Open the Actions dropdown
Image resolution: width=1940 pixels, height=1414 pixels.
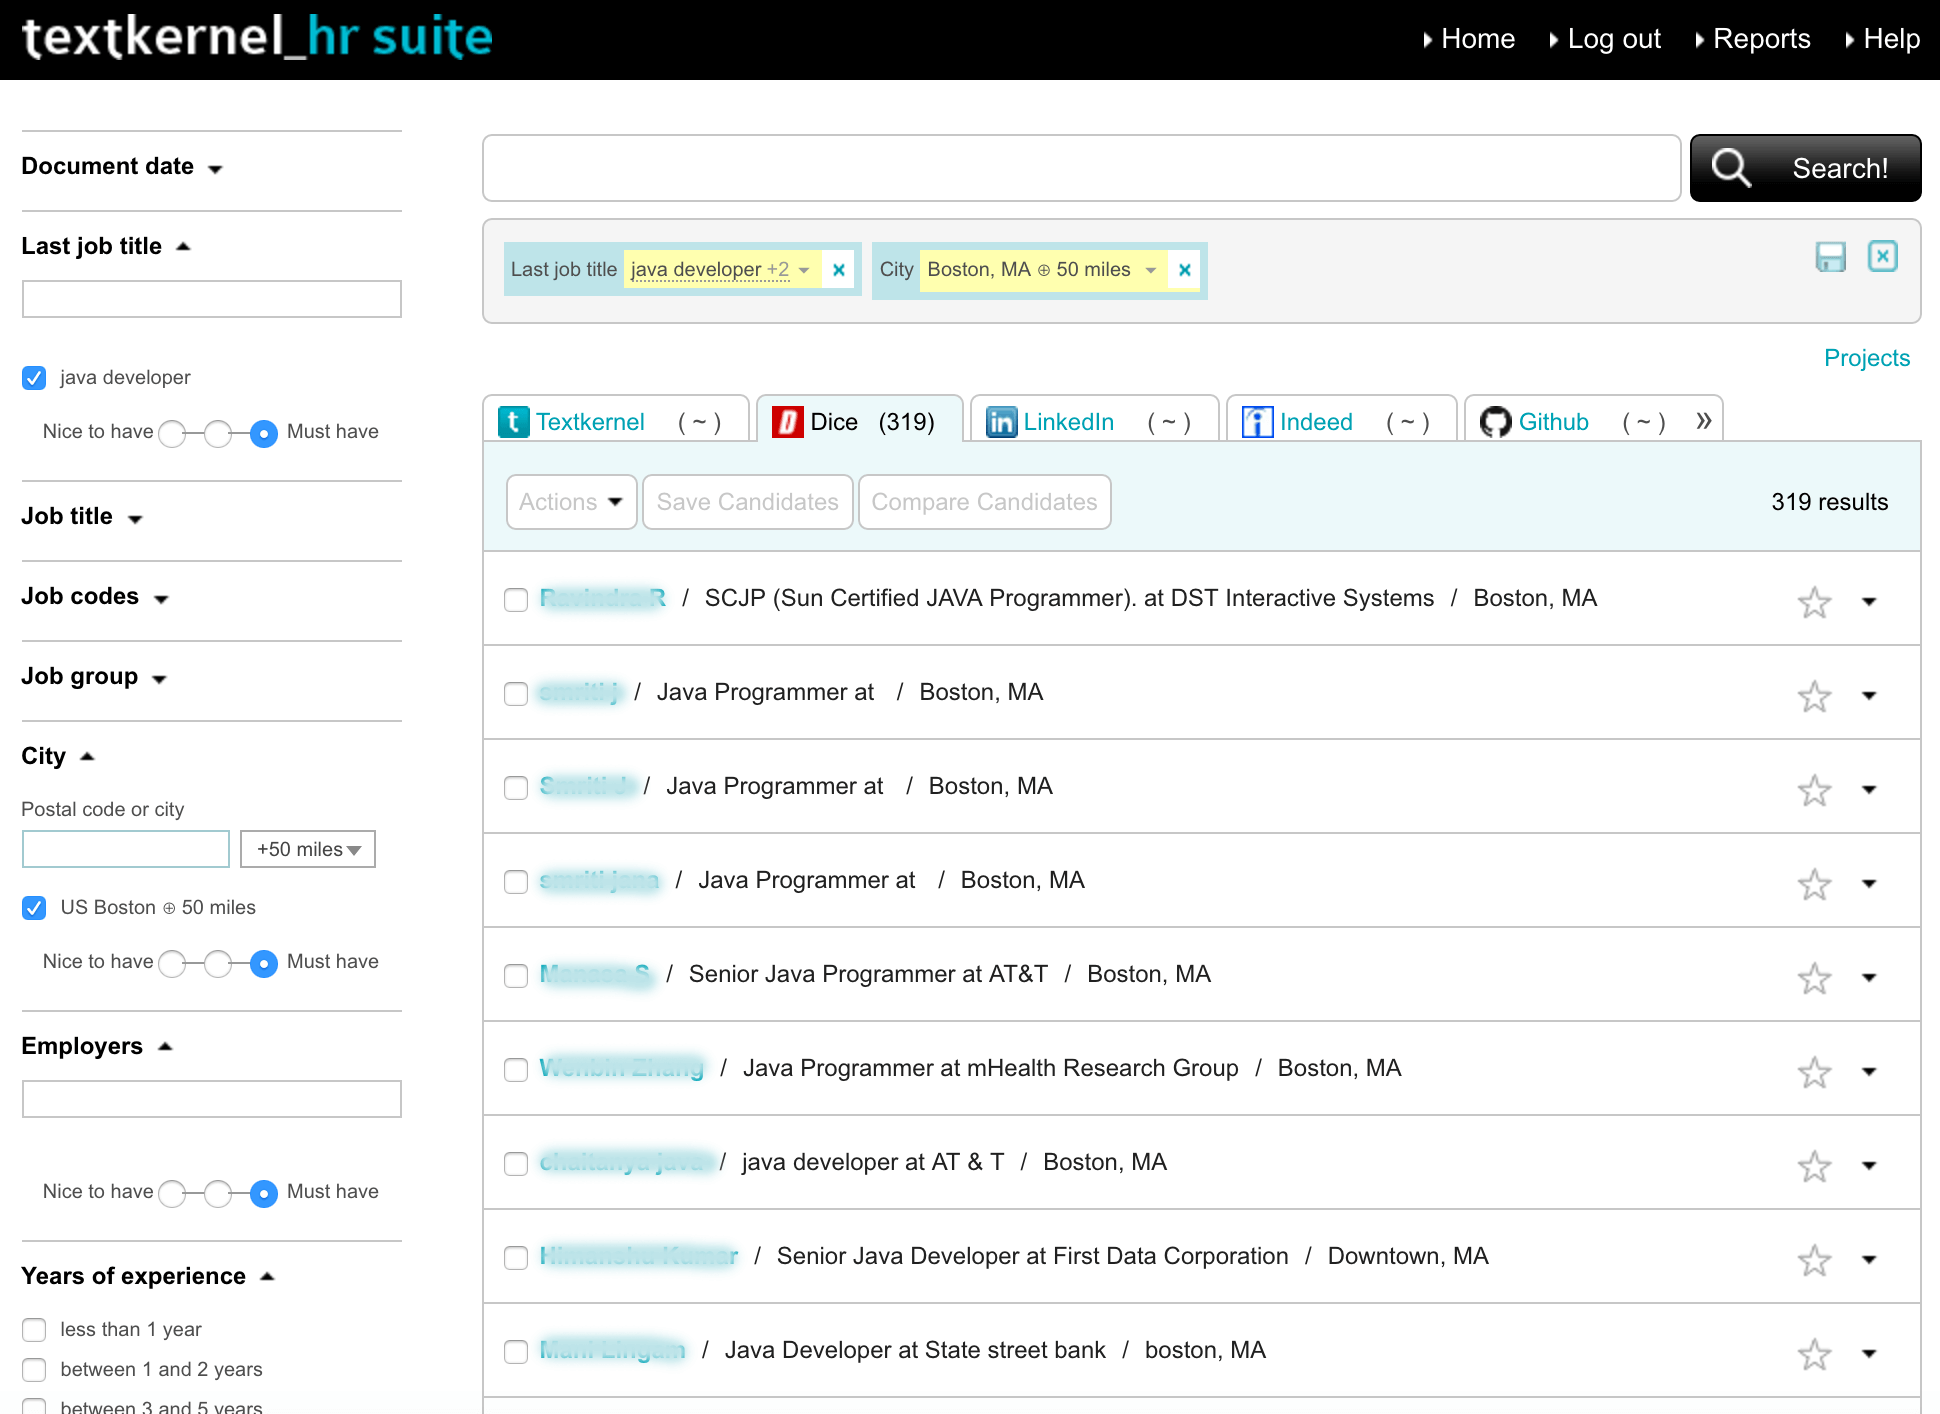tap(571, 502)
